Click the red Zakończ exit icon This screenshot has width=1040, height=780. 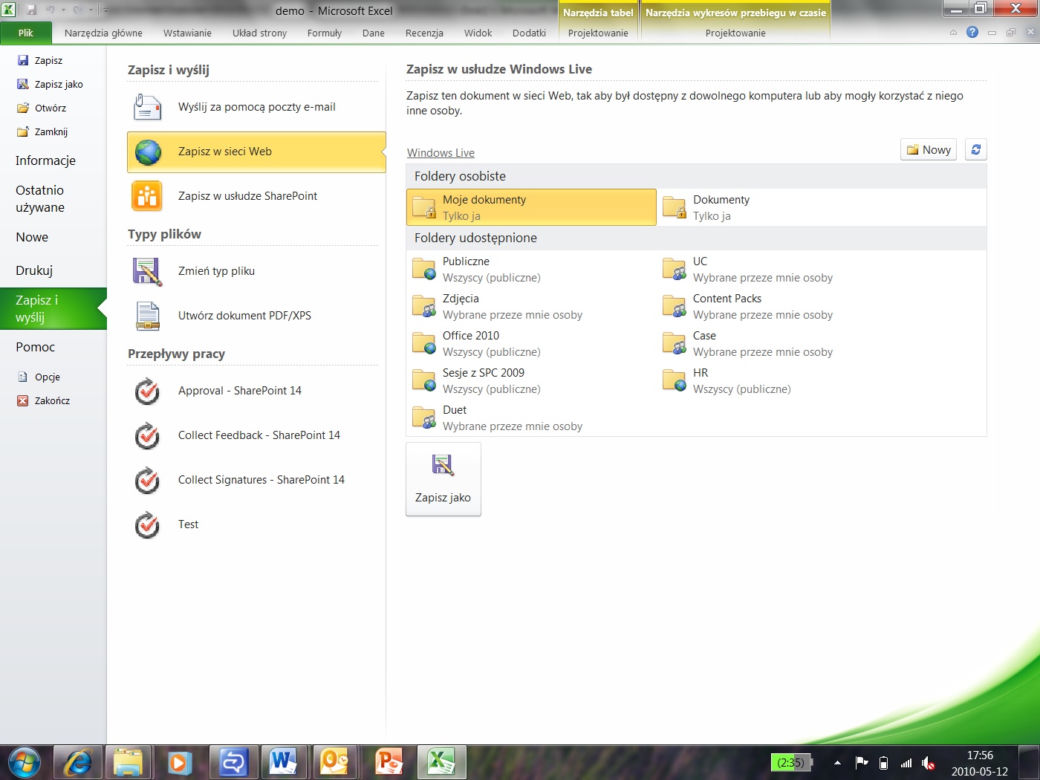tap(23, 401)
